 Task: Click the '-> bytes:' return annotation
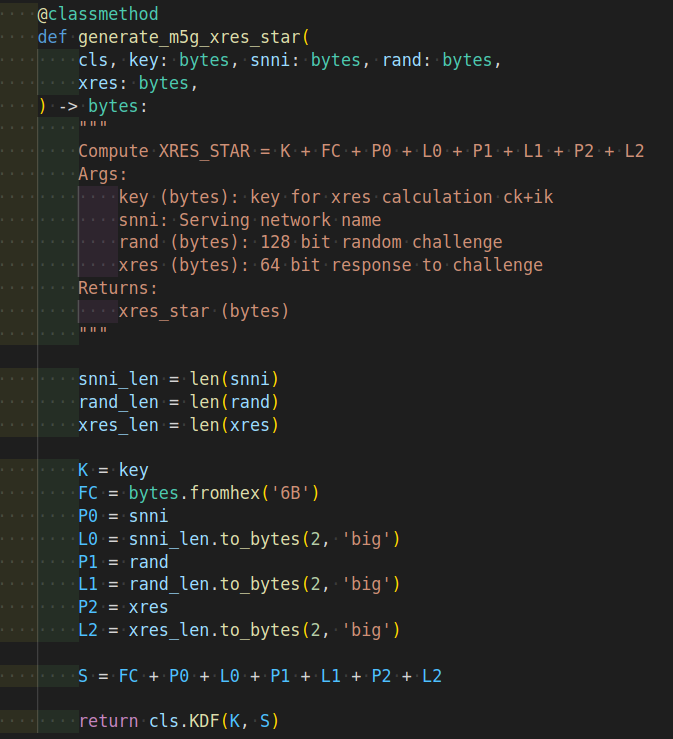(103, 107)
